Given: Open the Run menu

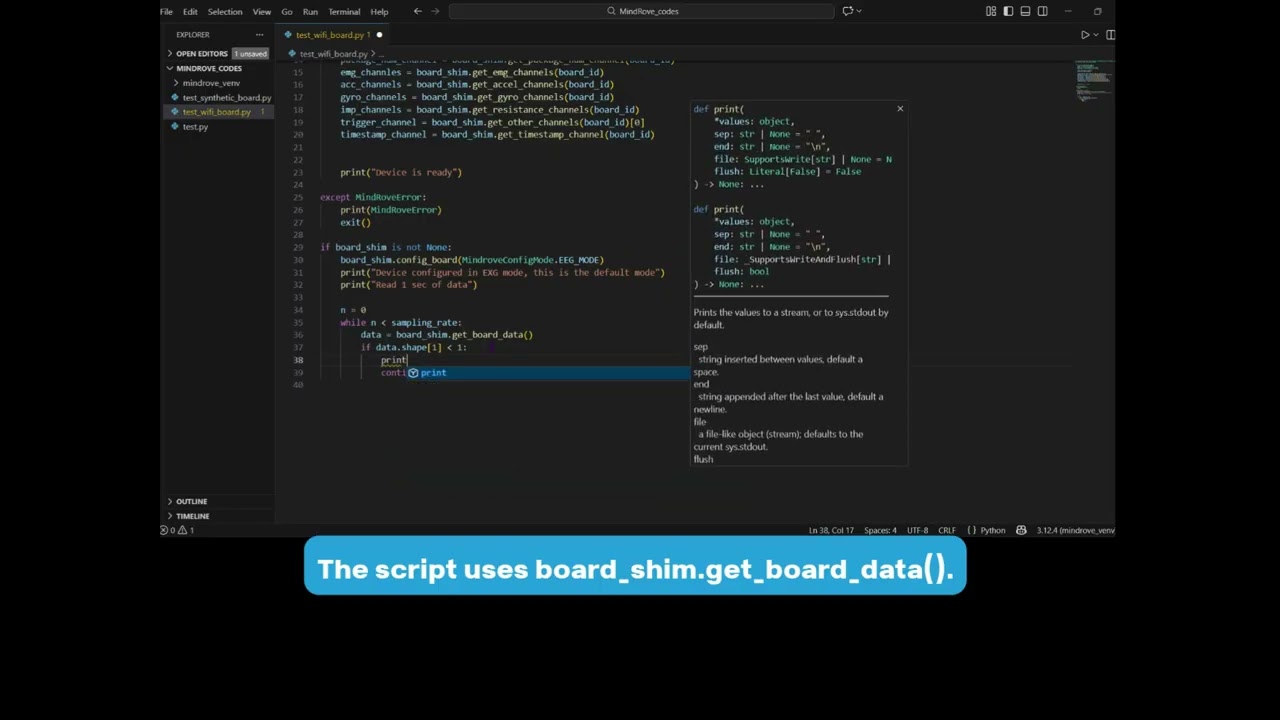Looking at the screenshot, I should (310, 12).
